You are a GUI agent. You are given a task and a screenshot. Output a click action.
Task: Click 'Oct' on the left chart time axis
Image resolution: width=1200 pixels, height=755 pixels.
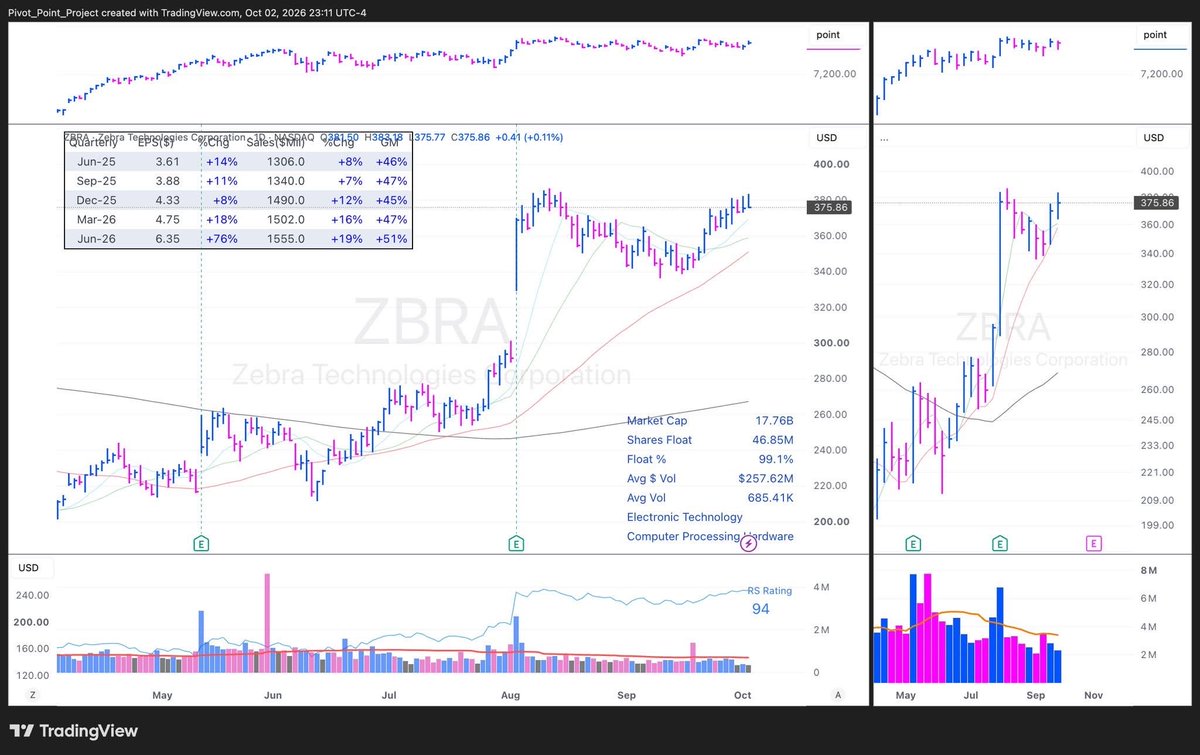coord(743,694)
